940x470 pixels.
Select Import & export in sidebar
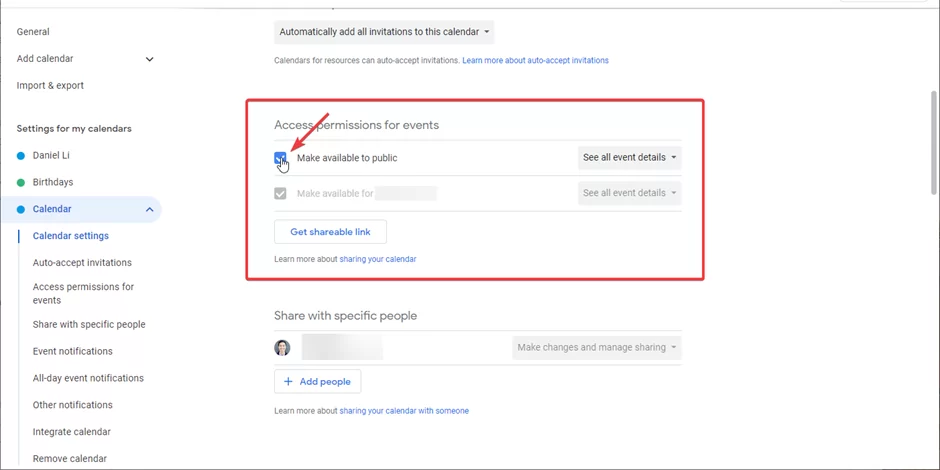click(x=50, y=86)
